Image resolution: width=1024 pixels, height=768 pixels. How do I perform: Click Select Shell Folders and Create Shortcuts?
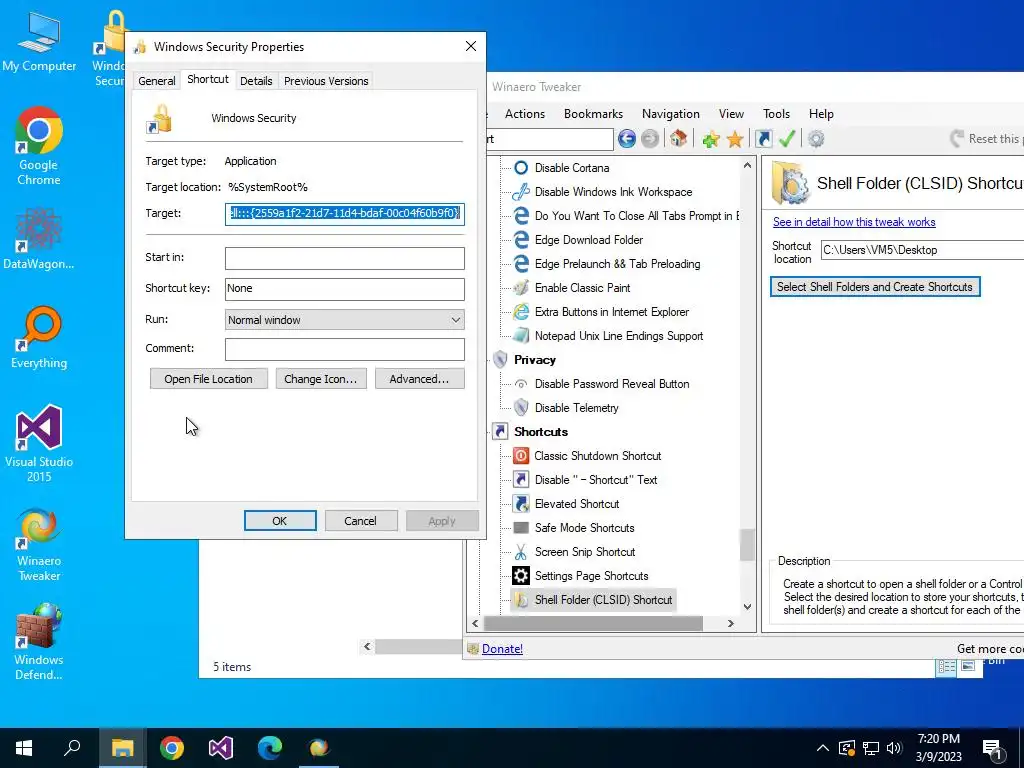[x=874, y=287]
